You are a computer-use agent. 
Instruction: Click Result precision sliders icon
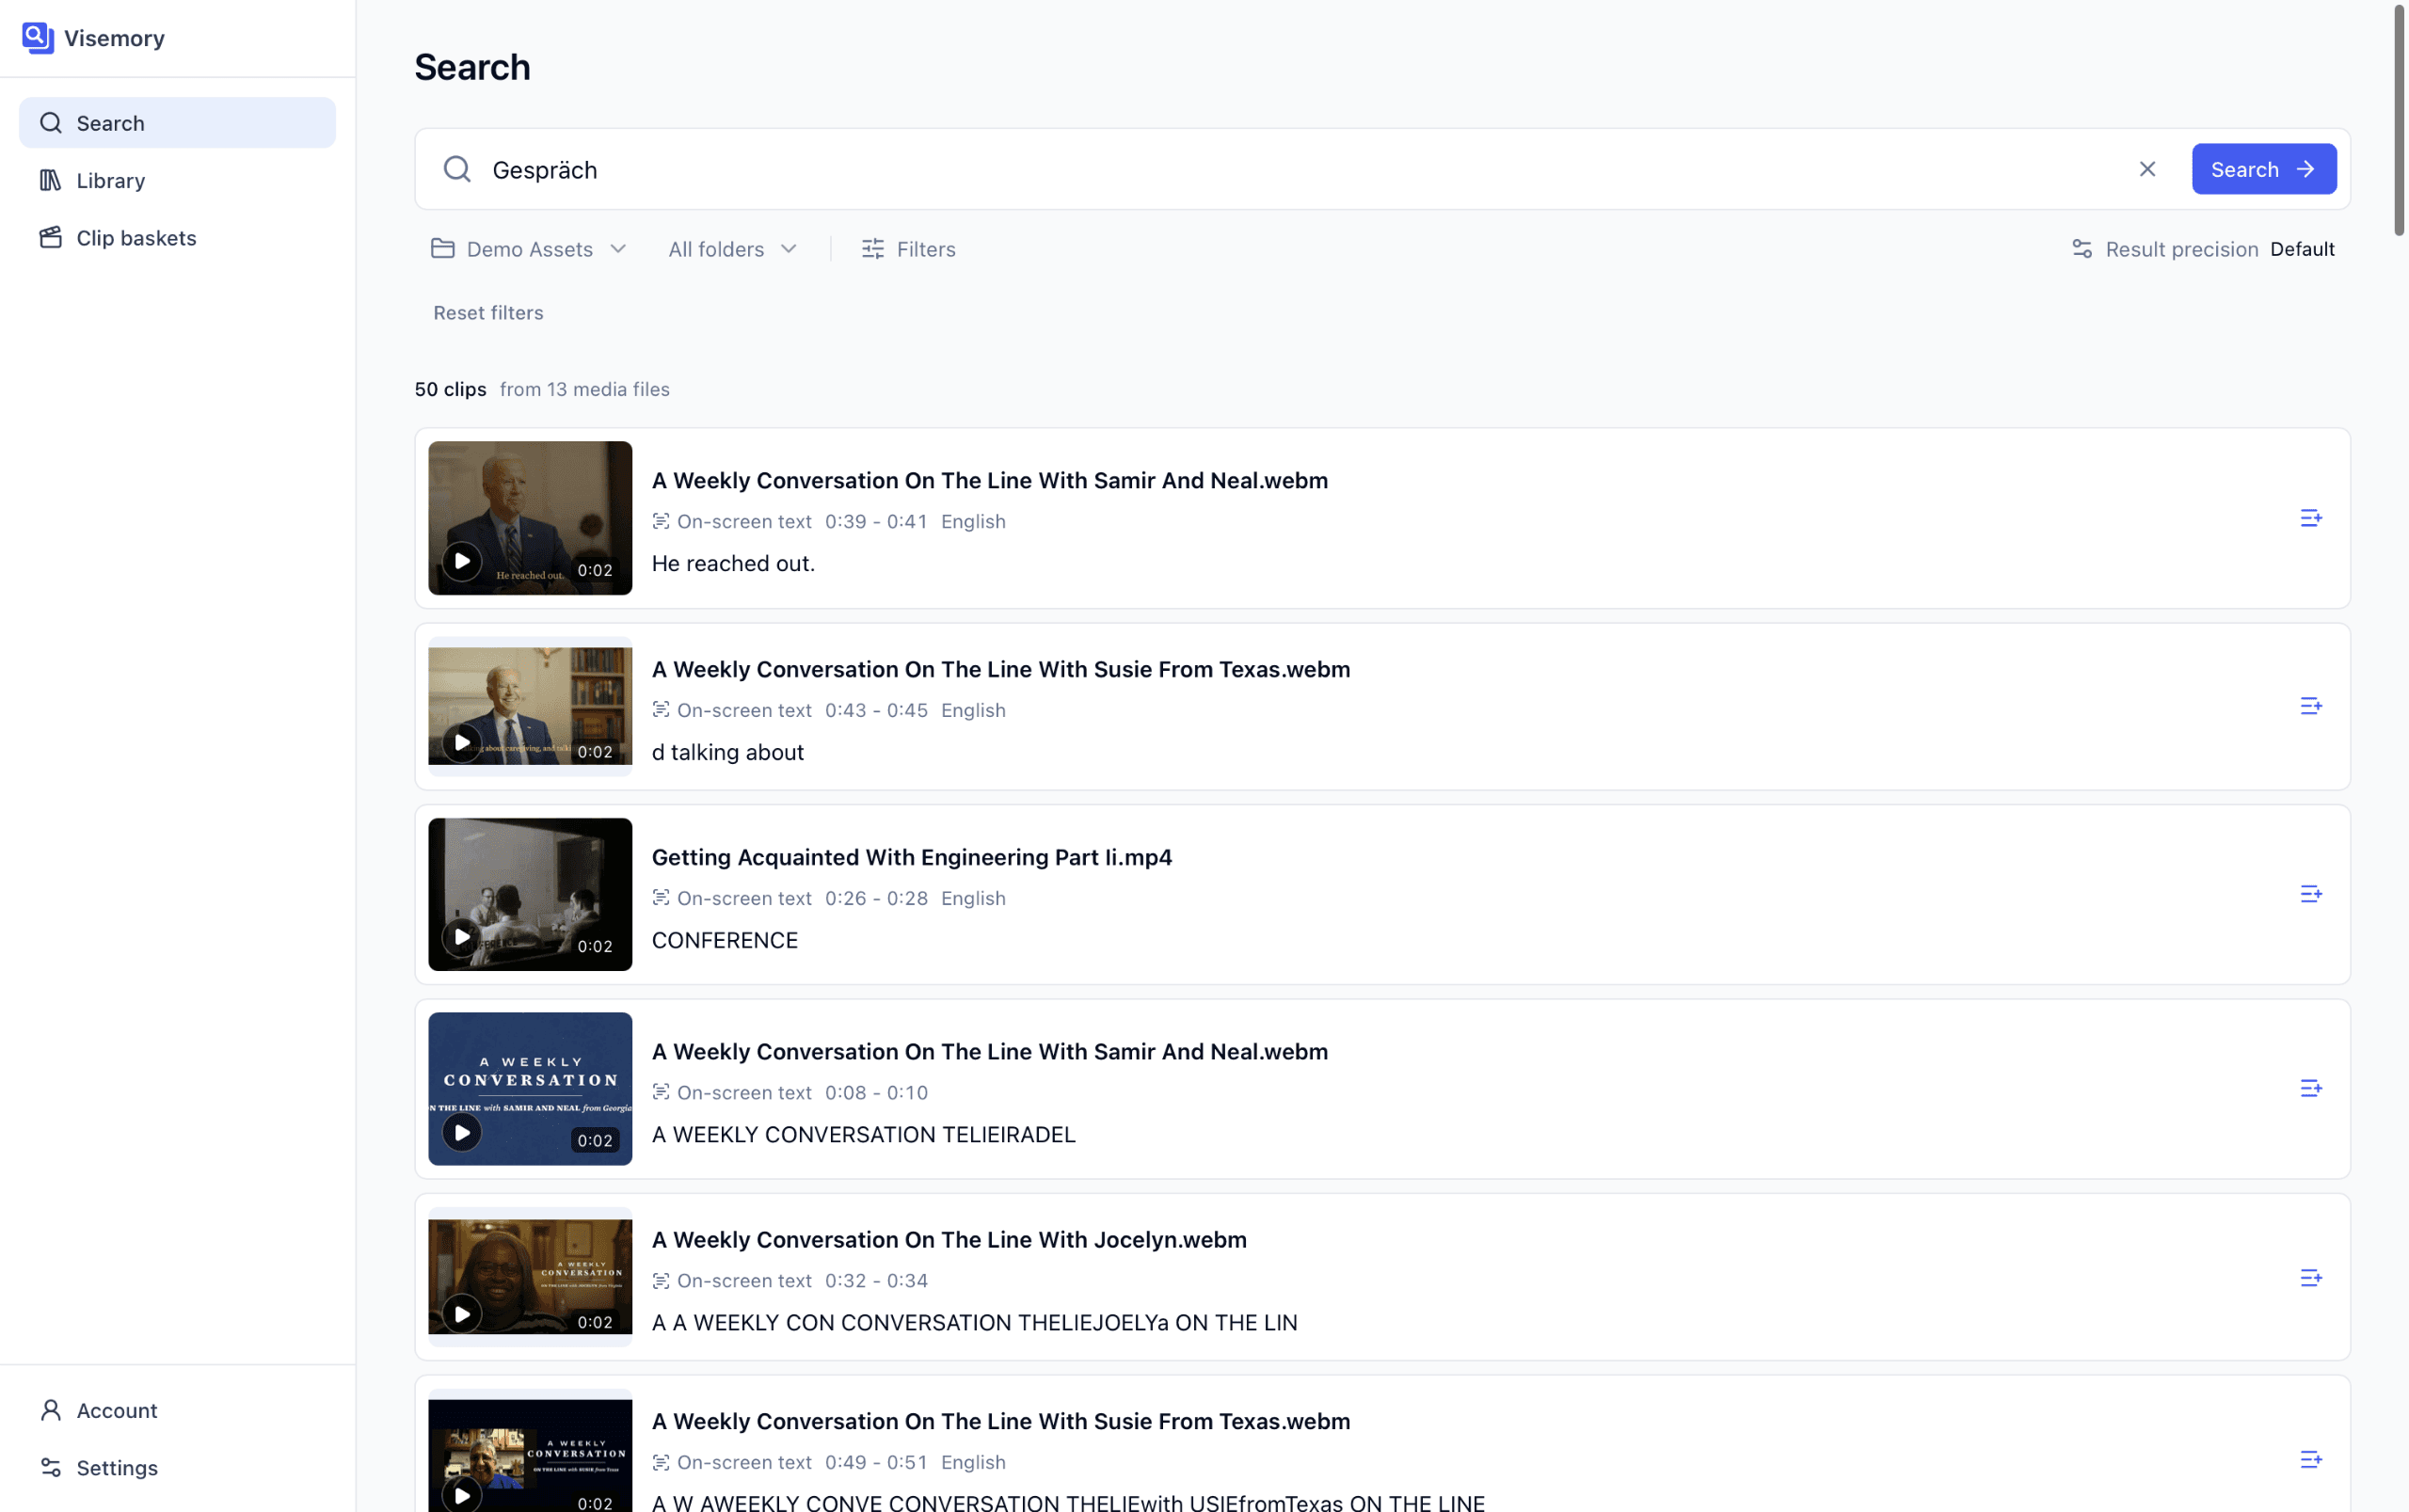(x=2081, y=249)
